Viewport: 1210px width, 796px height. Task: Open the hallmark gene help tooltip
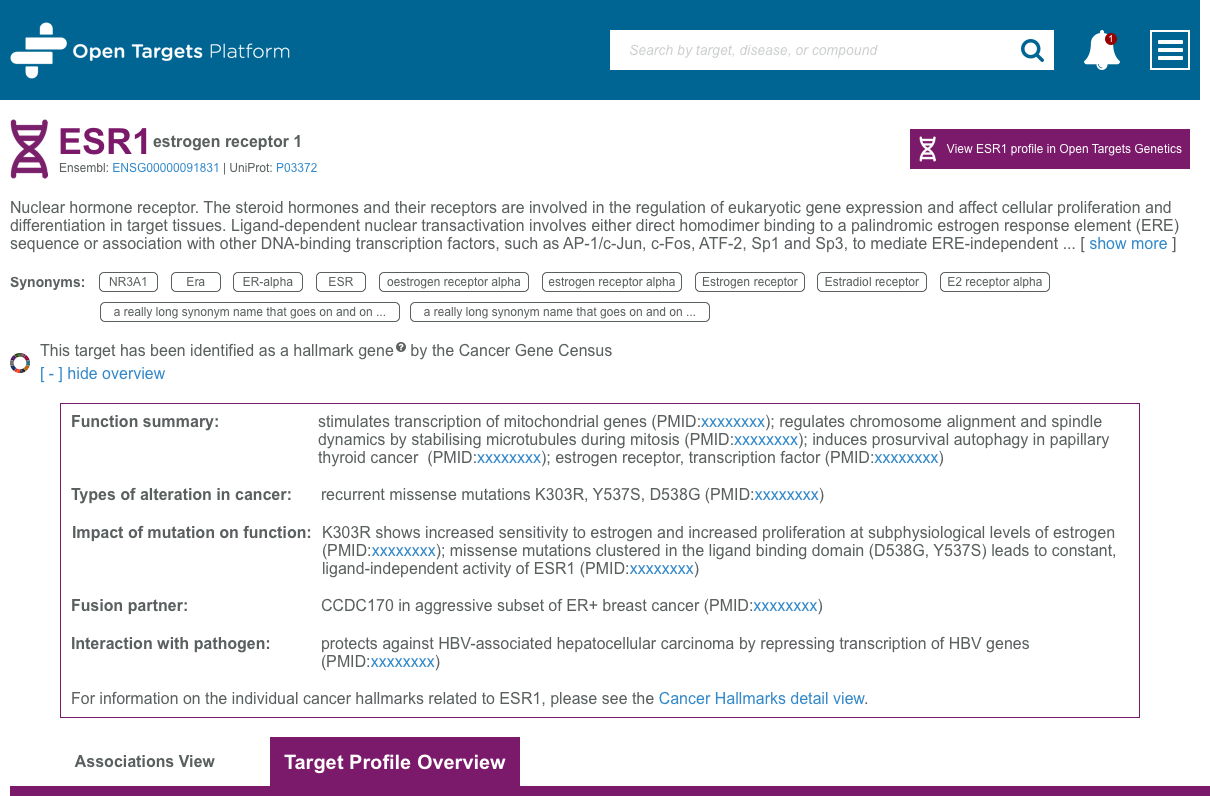click(x=401, y=346)
